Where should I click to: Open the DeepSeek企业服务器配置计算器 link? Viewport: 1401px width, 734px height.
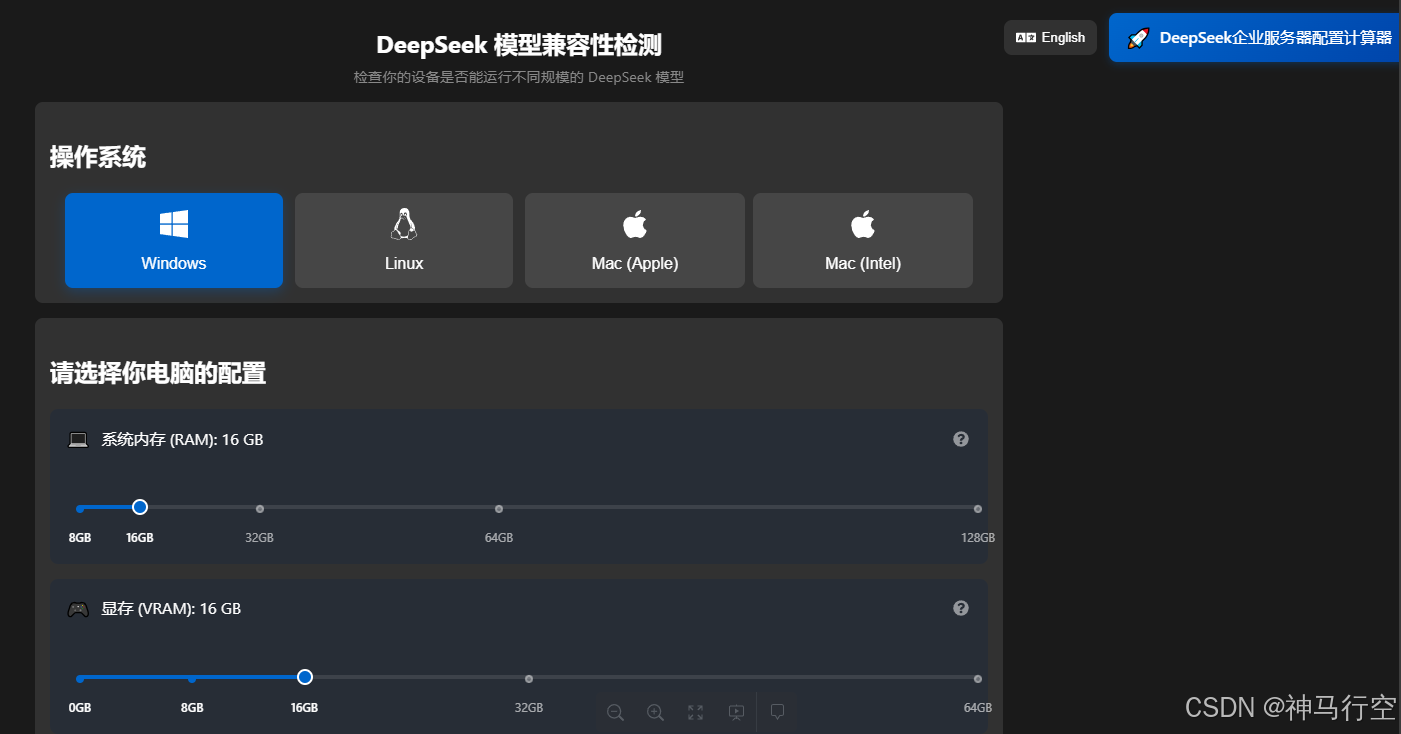1254,38
